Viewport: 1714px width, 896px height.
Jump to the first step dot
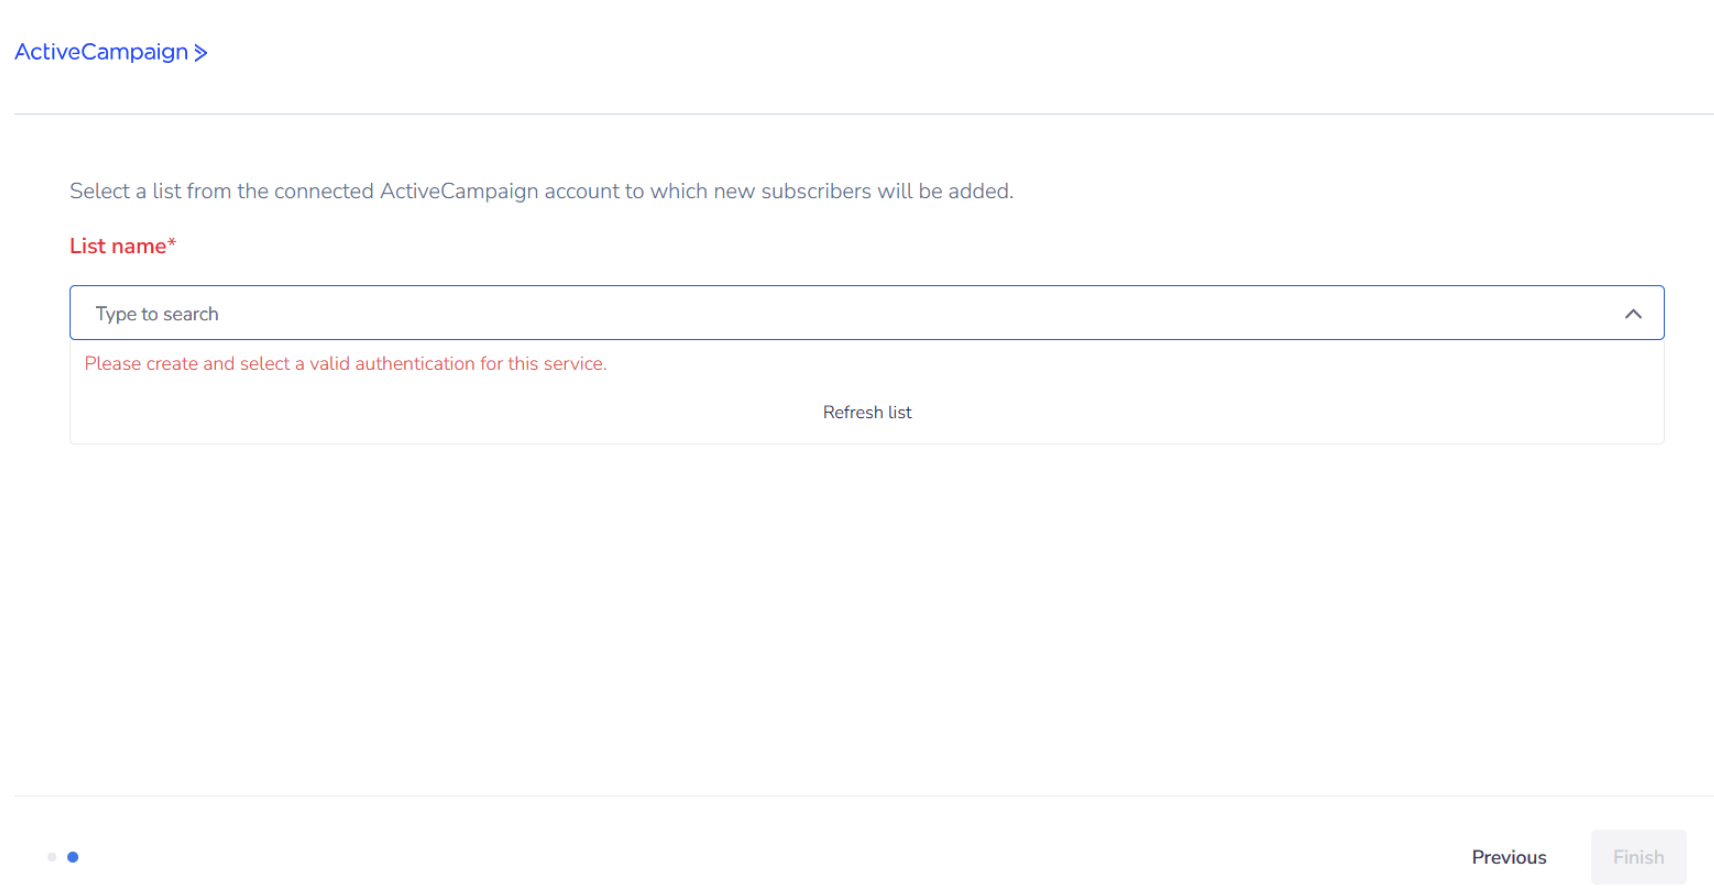pos(52,857)
